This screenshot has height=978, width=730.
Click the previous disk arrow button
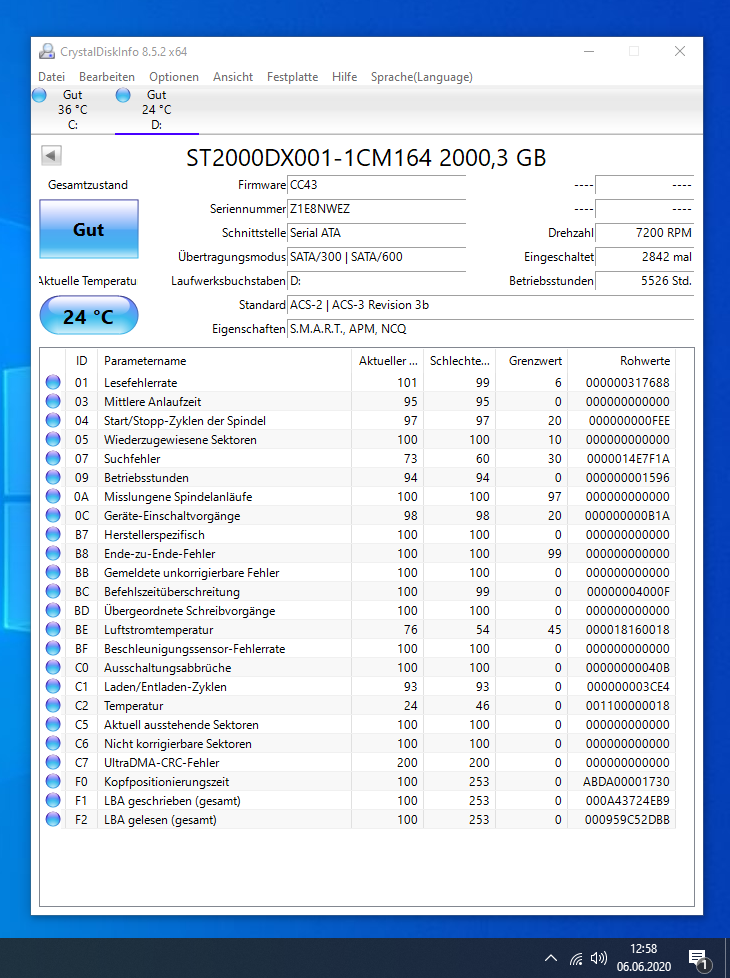pos(51,155)
